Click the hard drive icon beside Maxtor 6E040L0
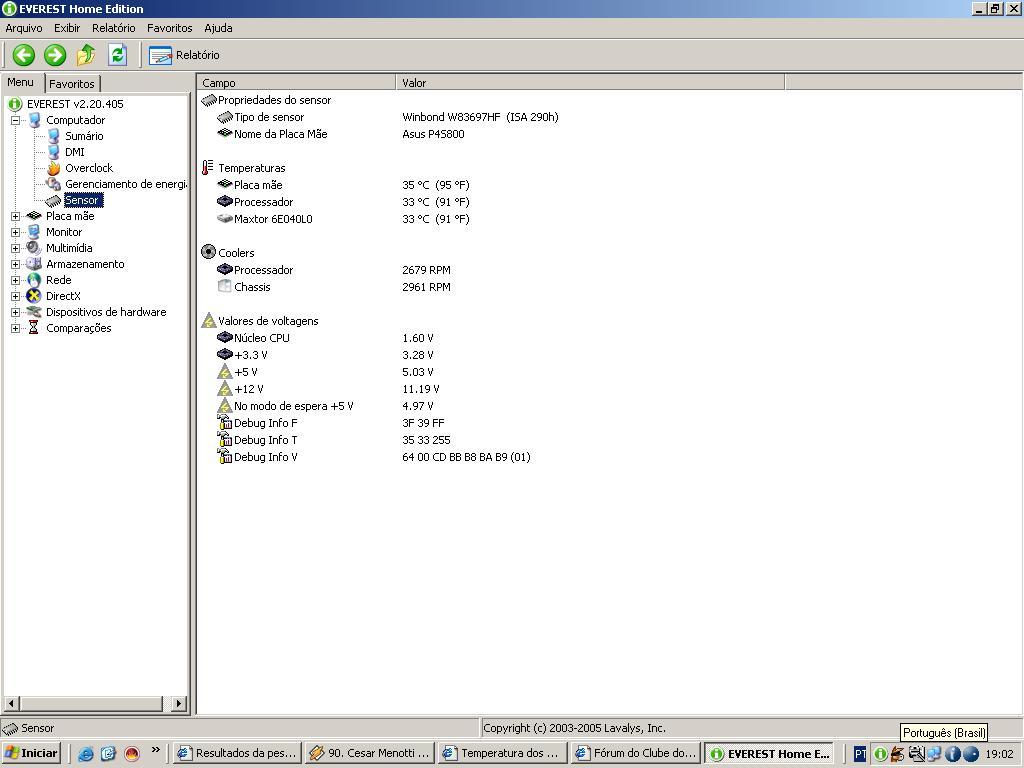Image resolution: width=1024 pixels, height=768 pixels. tap(225, 219)
